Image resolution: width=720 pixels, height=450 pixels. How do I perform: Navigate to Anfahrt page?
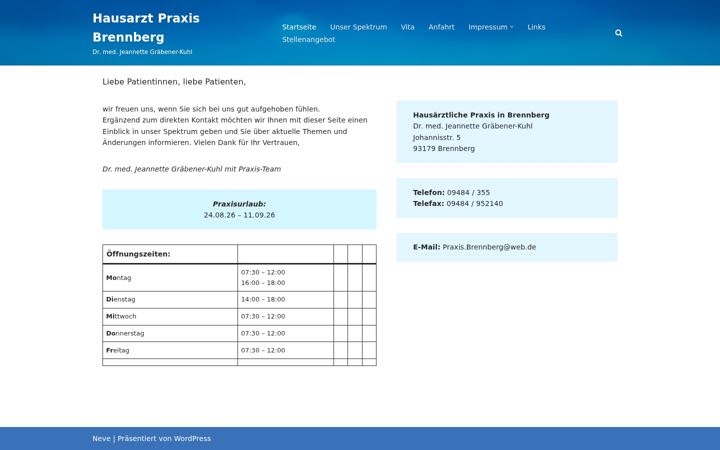click(441, 27)
